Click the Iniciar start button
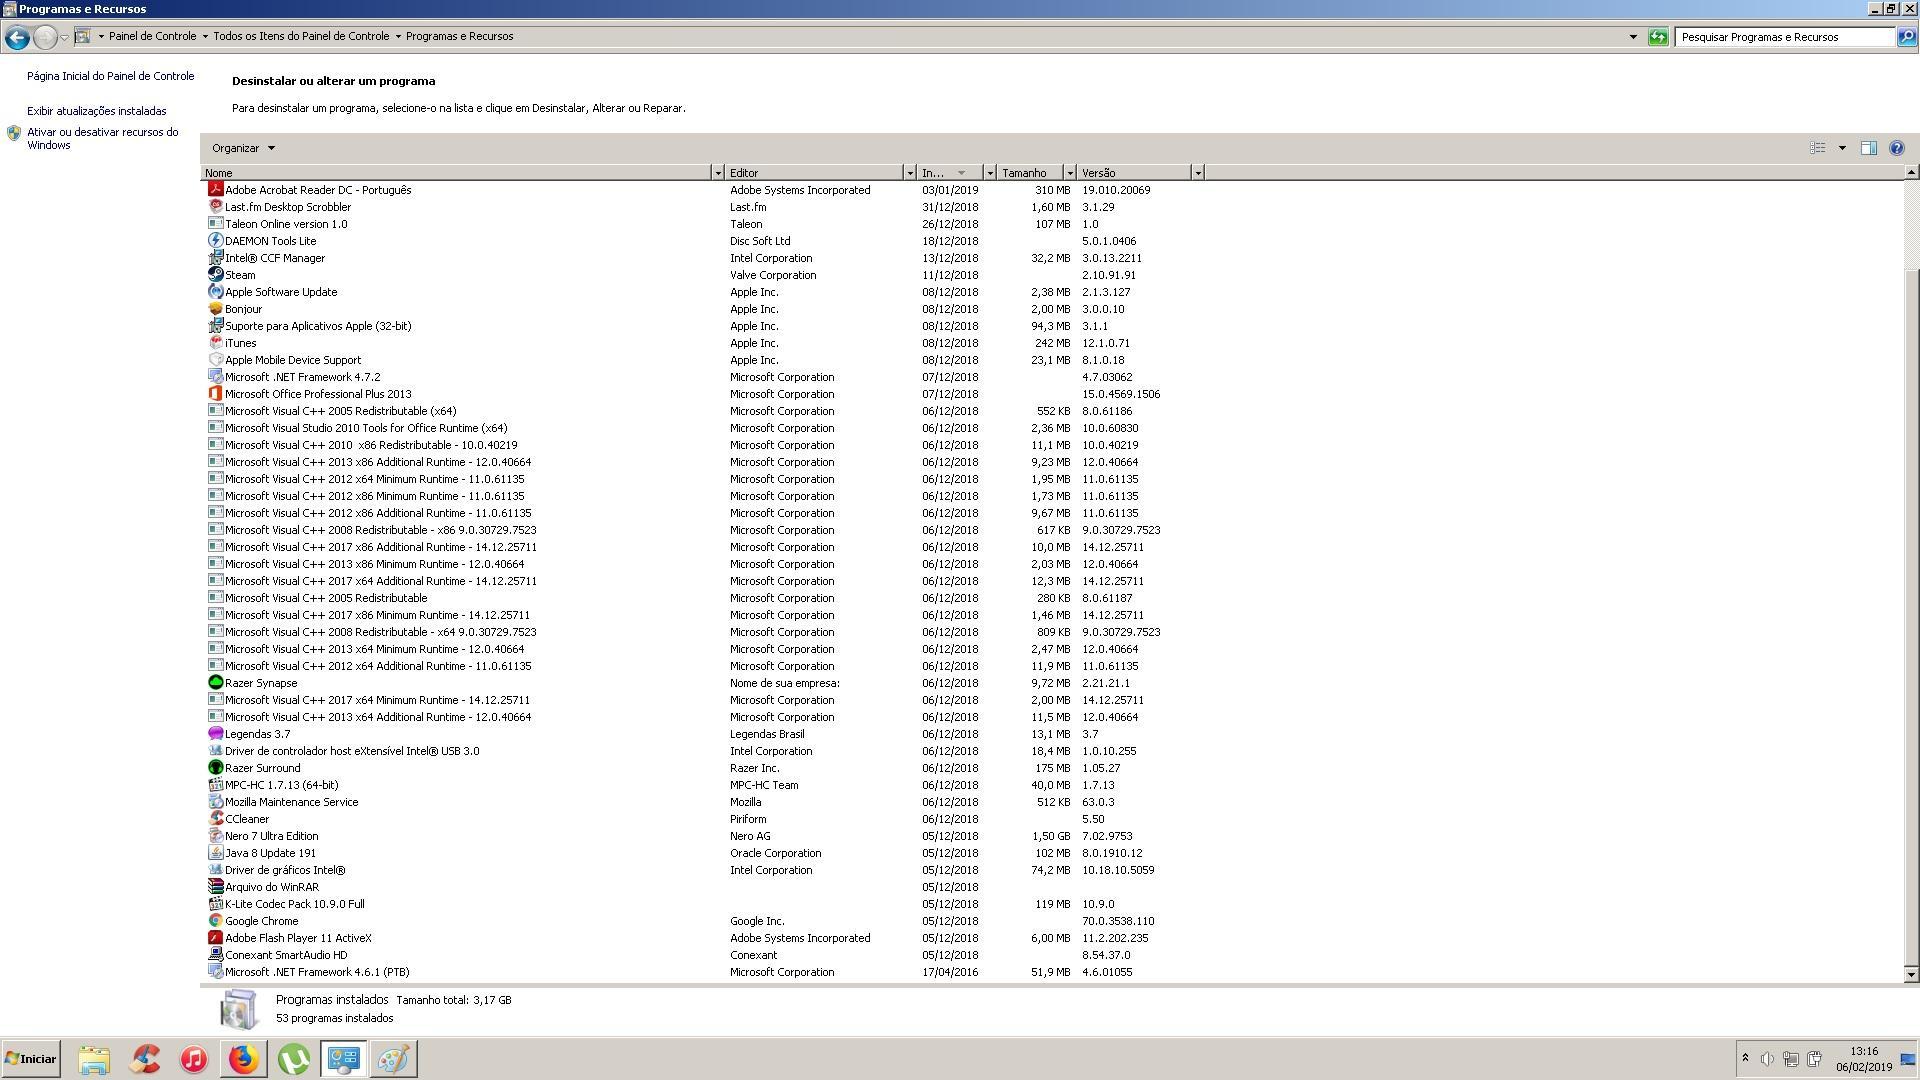 coord(31,1059)
